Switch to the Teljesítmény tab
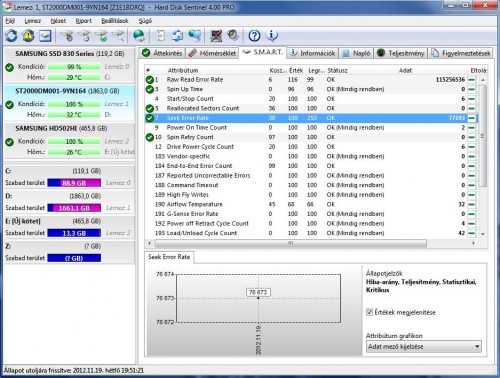500x378 pixels. (401, 53)
